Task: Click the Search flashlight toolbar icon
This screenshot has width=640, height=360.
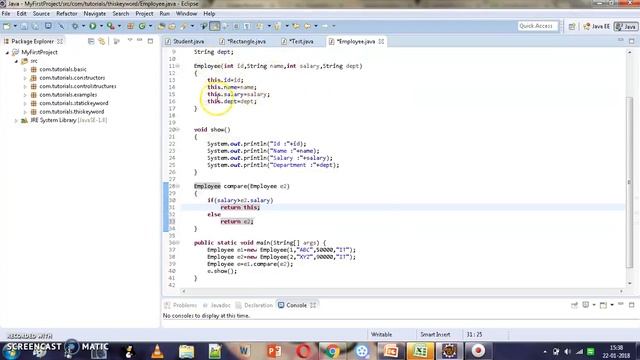Action: 184,26
